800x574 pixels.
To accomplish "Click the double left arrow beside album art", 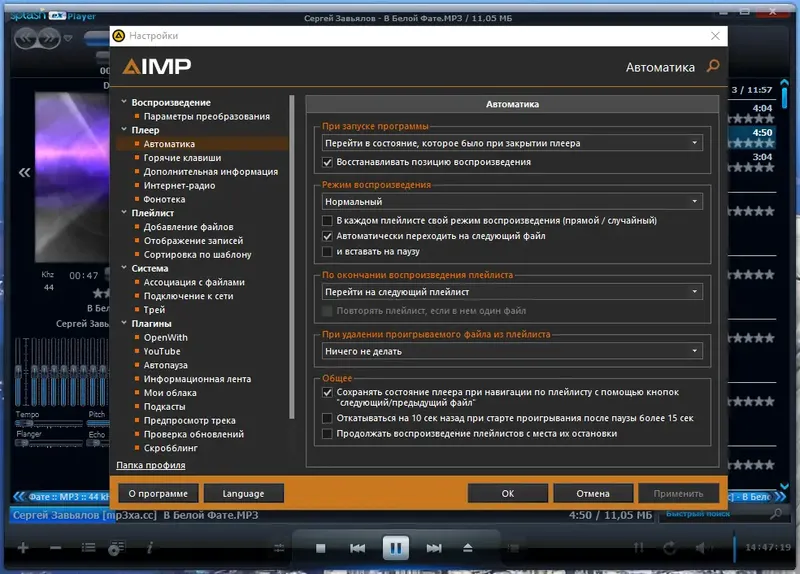I will pyautogui.click(x=24, y=172).
